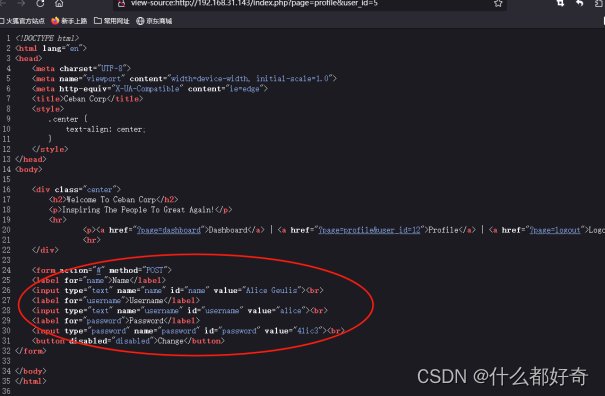Go to the next page with the forward arrow
The height and width of the screenshot is (396, 605).
click(21, 3)
